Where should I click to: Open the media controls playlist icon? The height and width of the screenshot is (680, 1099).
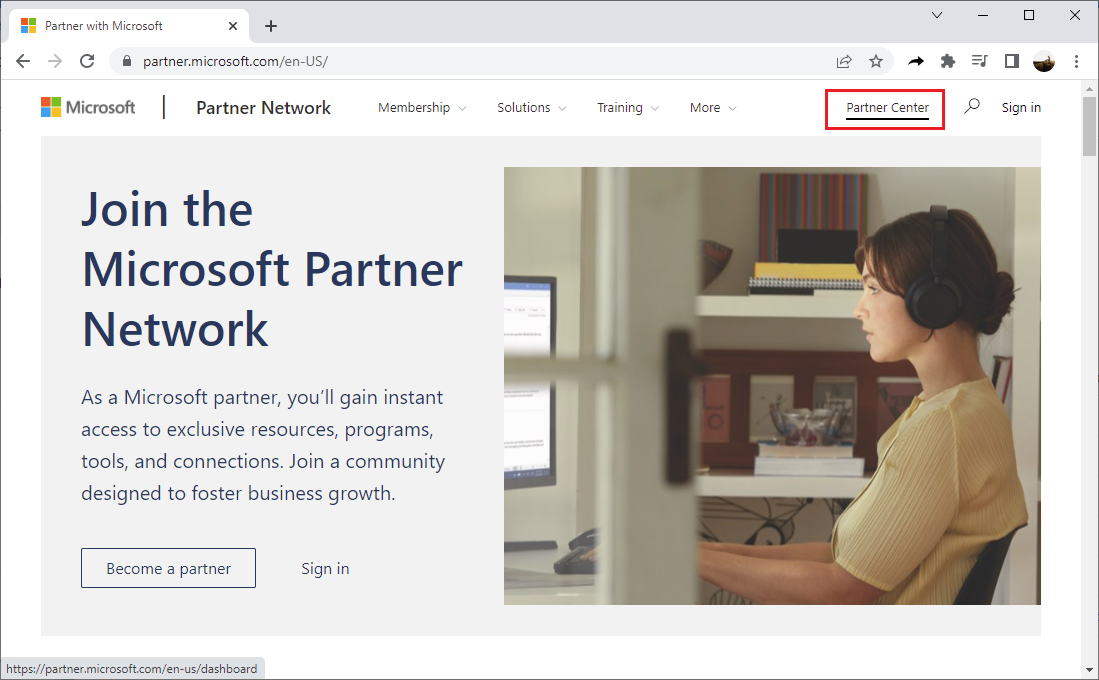979,62
